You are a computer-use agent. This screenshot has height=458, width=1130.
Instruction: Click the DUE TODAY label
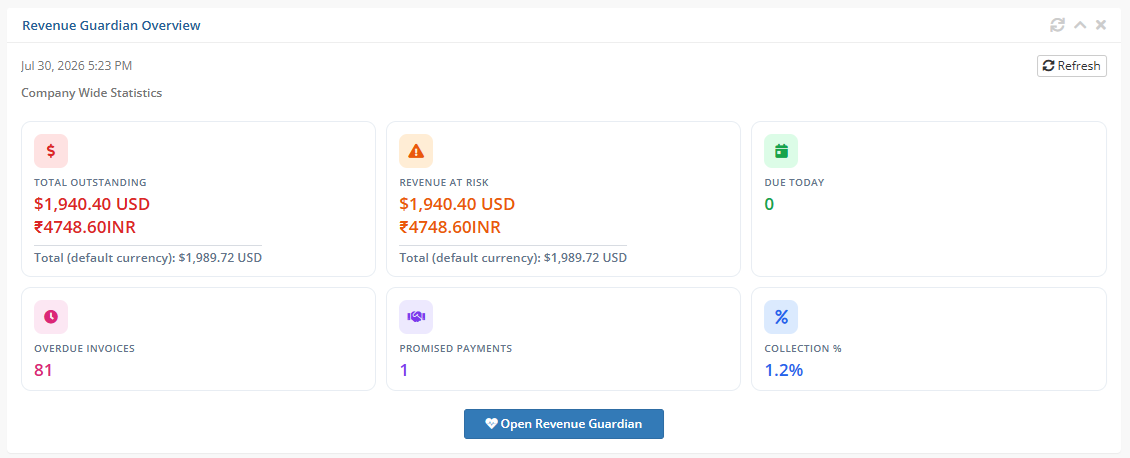794,182
